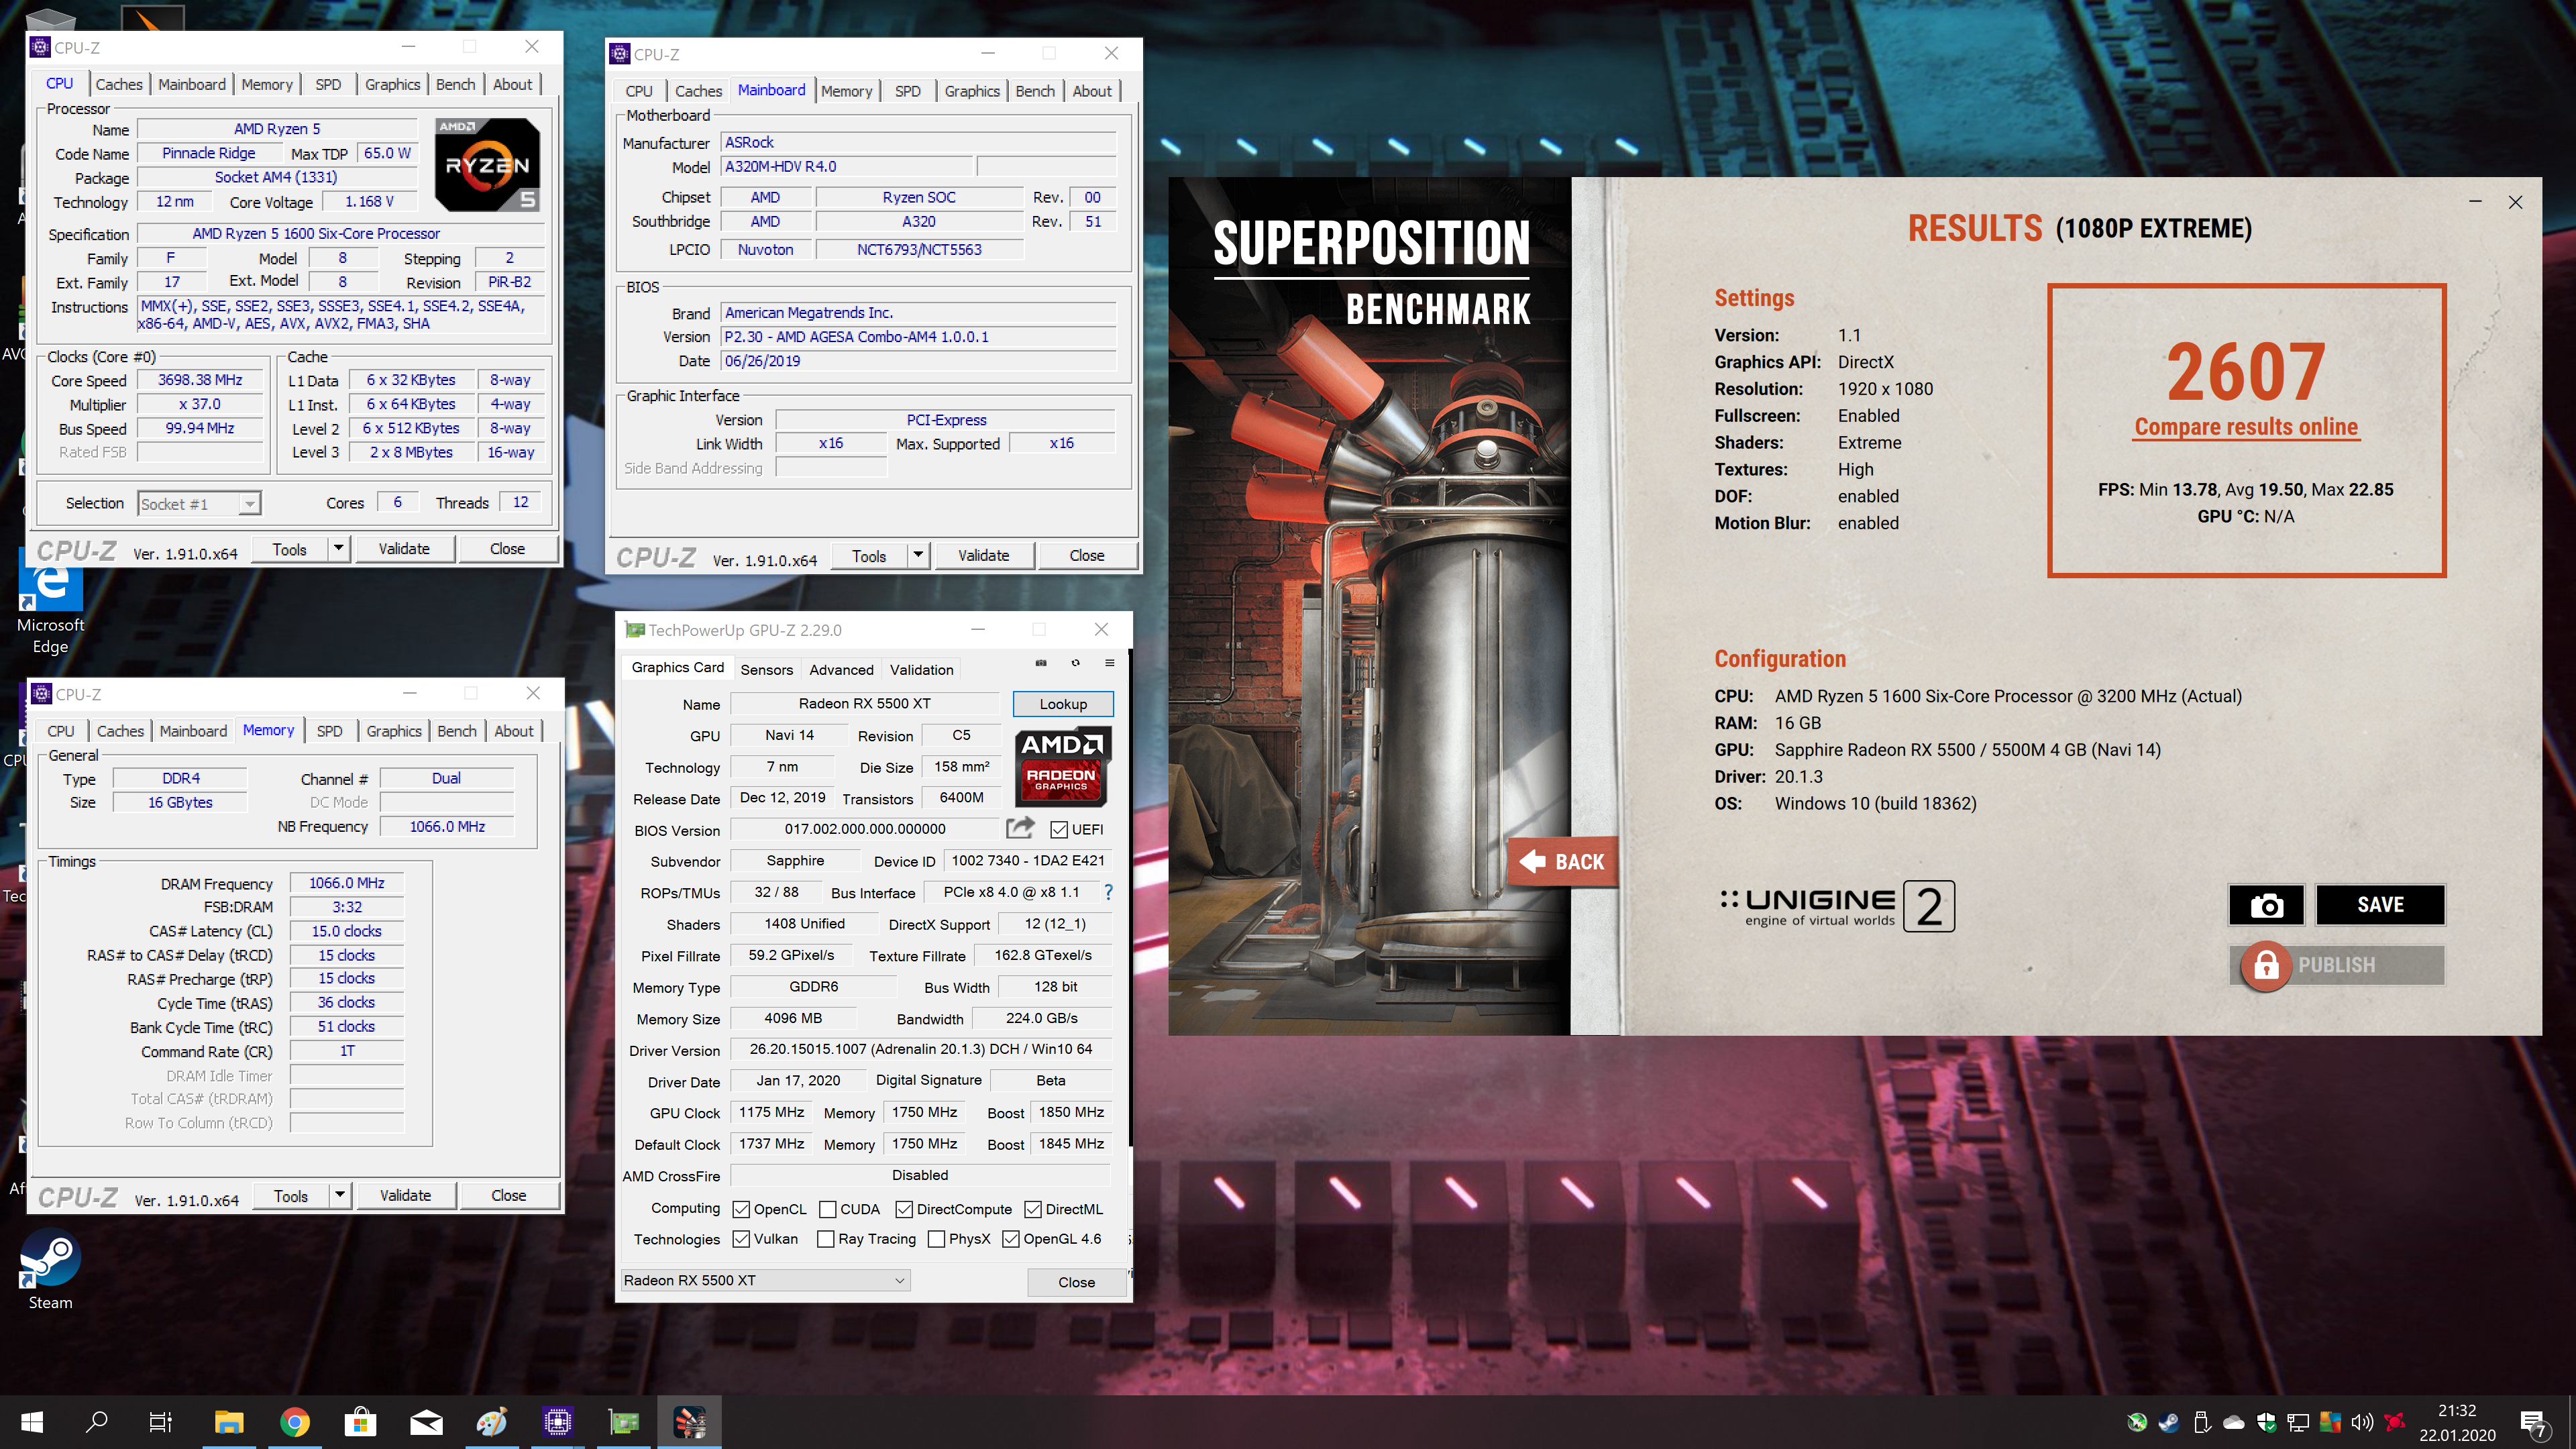Screen dimensions: 2576x1449
Task: Open Windows Security from the tray shield
Action: [x=2266, y=1421]
